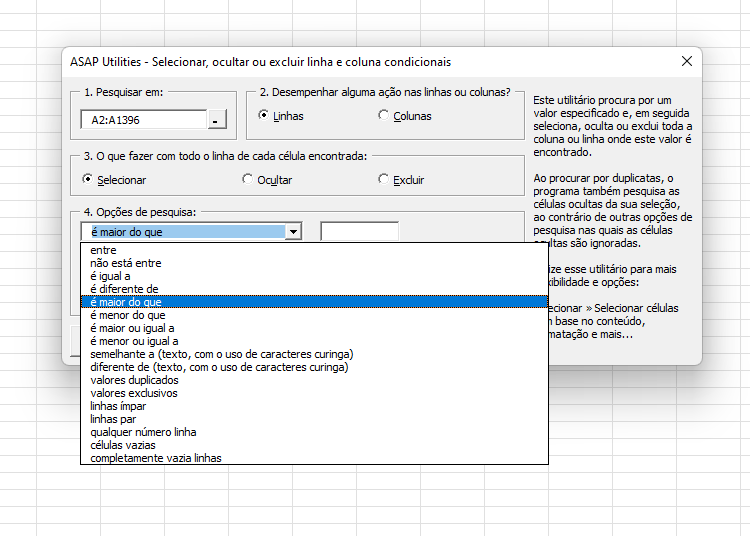Collapse the search options dropdown arrow

pyautogui.click(x=293, y=232)
